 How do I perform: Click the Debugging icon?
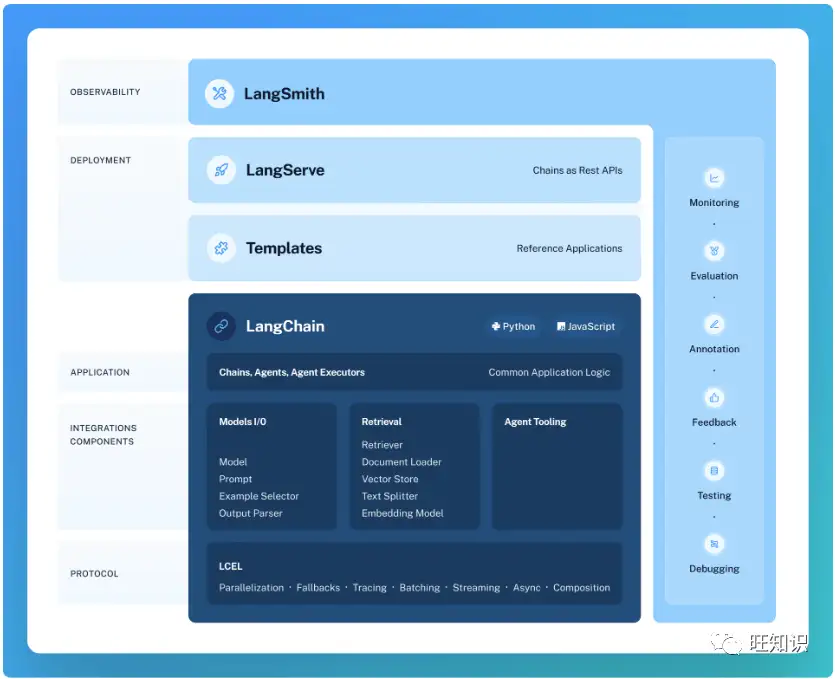click(714, 544)
